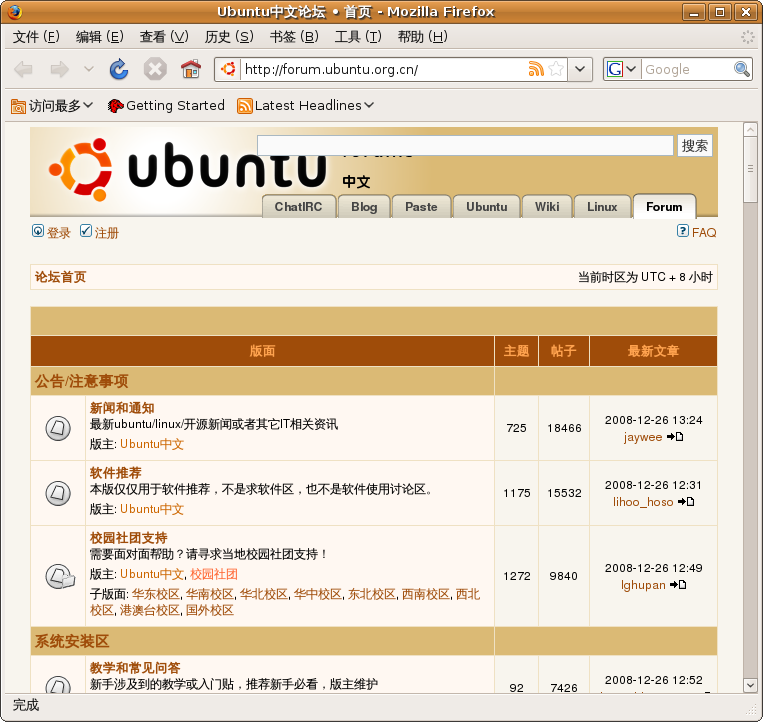The height and width of the screenshot is (722, 763).
Task: Switch to the ChatIRC tab
Action: point(298,207)
